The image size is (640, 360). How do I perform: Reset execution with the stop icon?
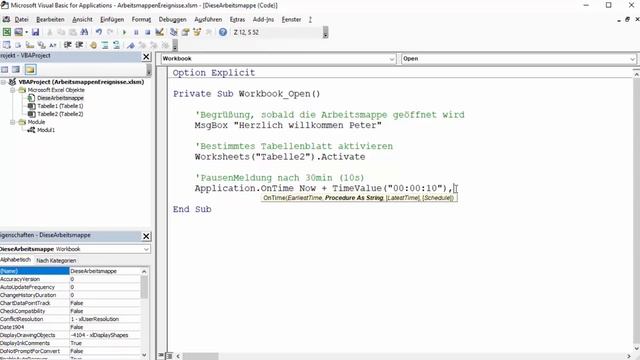[x=147, y=32]
